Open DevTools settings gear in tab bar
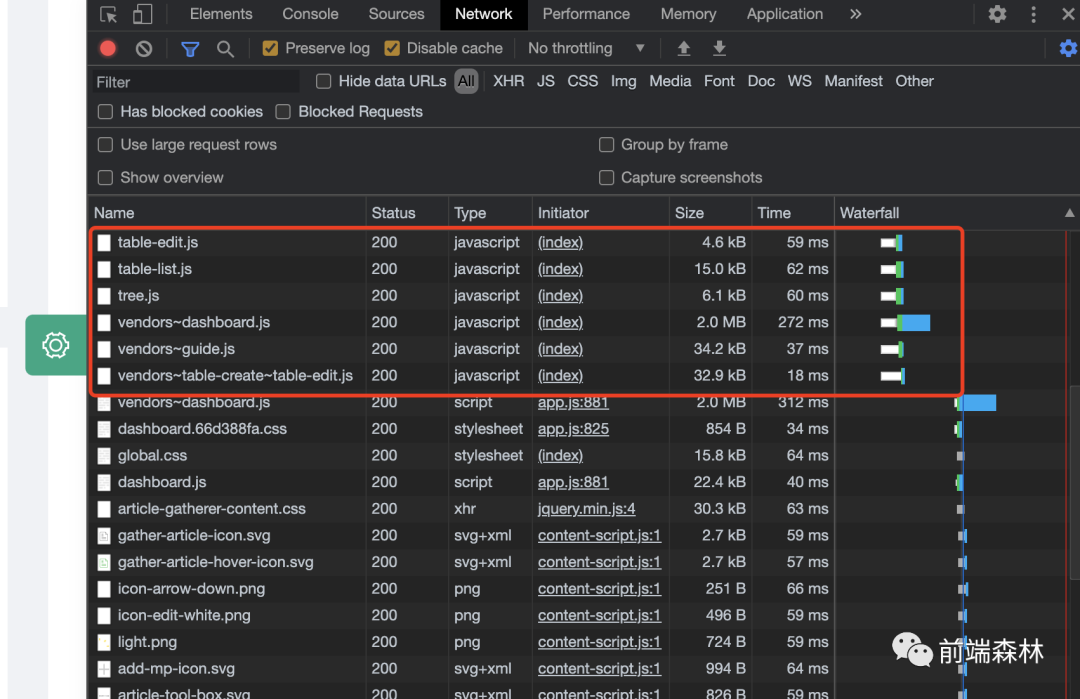This screenshot has width=1080, height=699. (x=997, y=14)
